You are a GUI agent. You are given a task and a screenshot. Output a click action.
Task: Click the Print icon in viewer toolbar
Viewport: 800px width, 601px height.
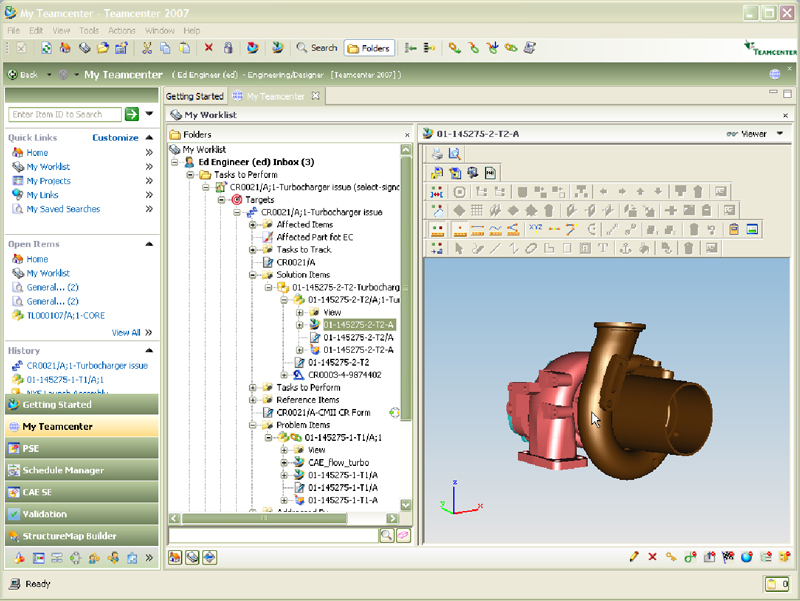click(x=437, y=154)
